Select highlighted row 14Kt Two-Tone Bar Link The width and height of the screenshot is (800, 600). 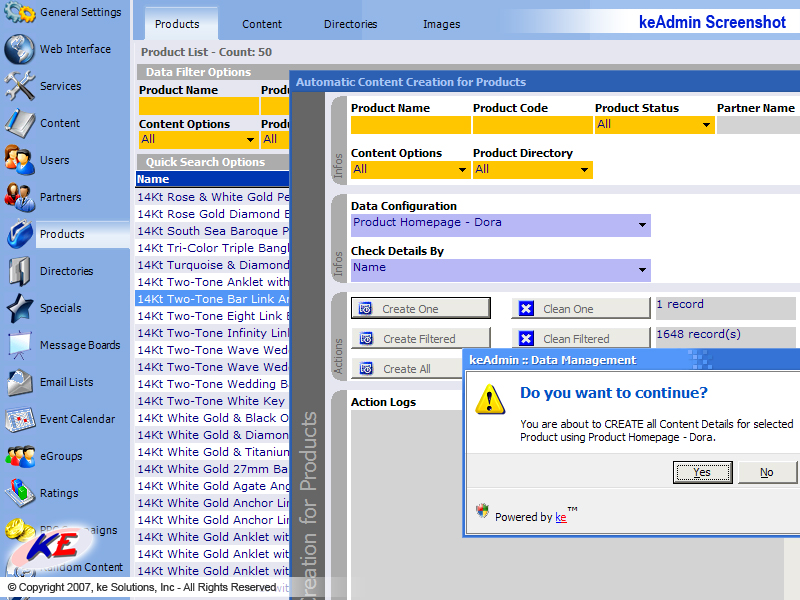tap(213, 299)
